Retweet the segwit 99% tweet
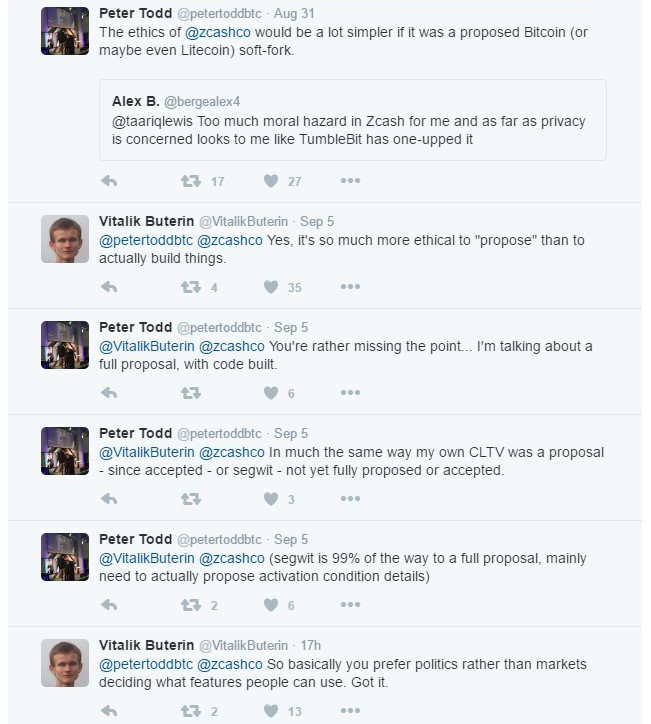 tap(191, 605)
